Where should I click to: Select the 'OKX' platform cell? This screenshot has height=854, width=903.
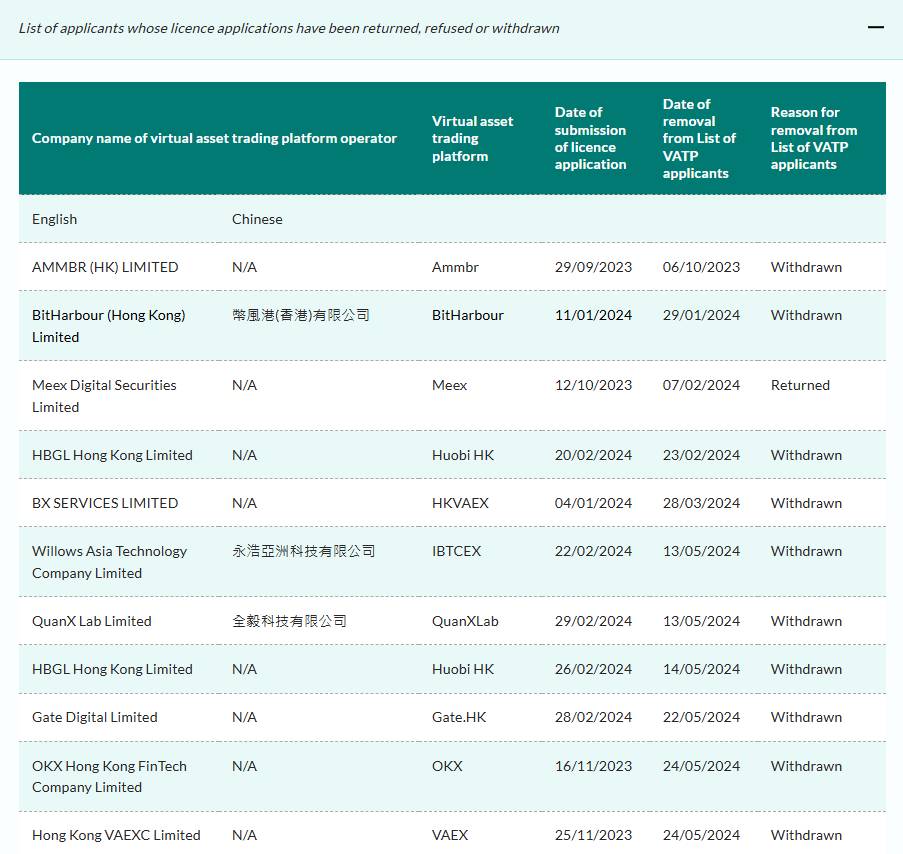tap(447, 766)
